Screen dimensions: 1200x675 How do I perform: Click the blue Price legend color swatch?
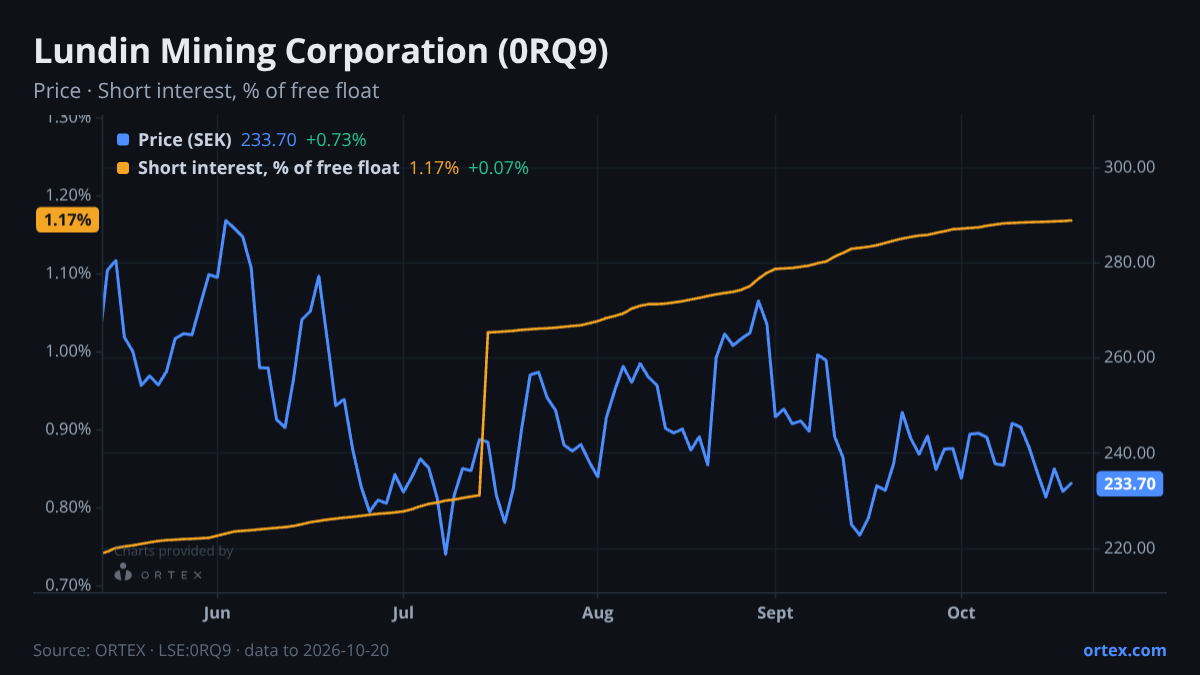click(123, 140)
